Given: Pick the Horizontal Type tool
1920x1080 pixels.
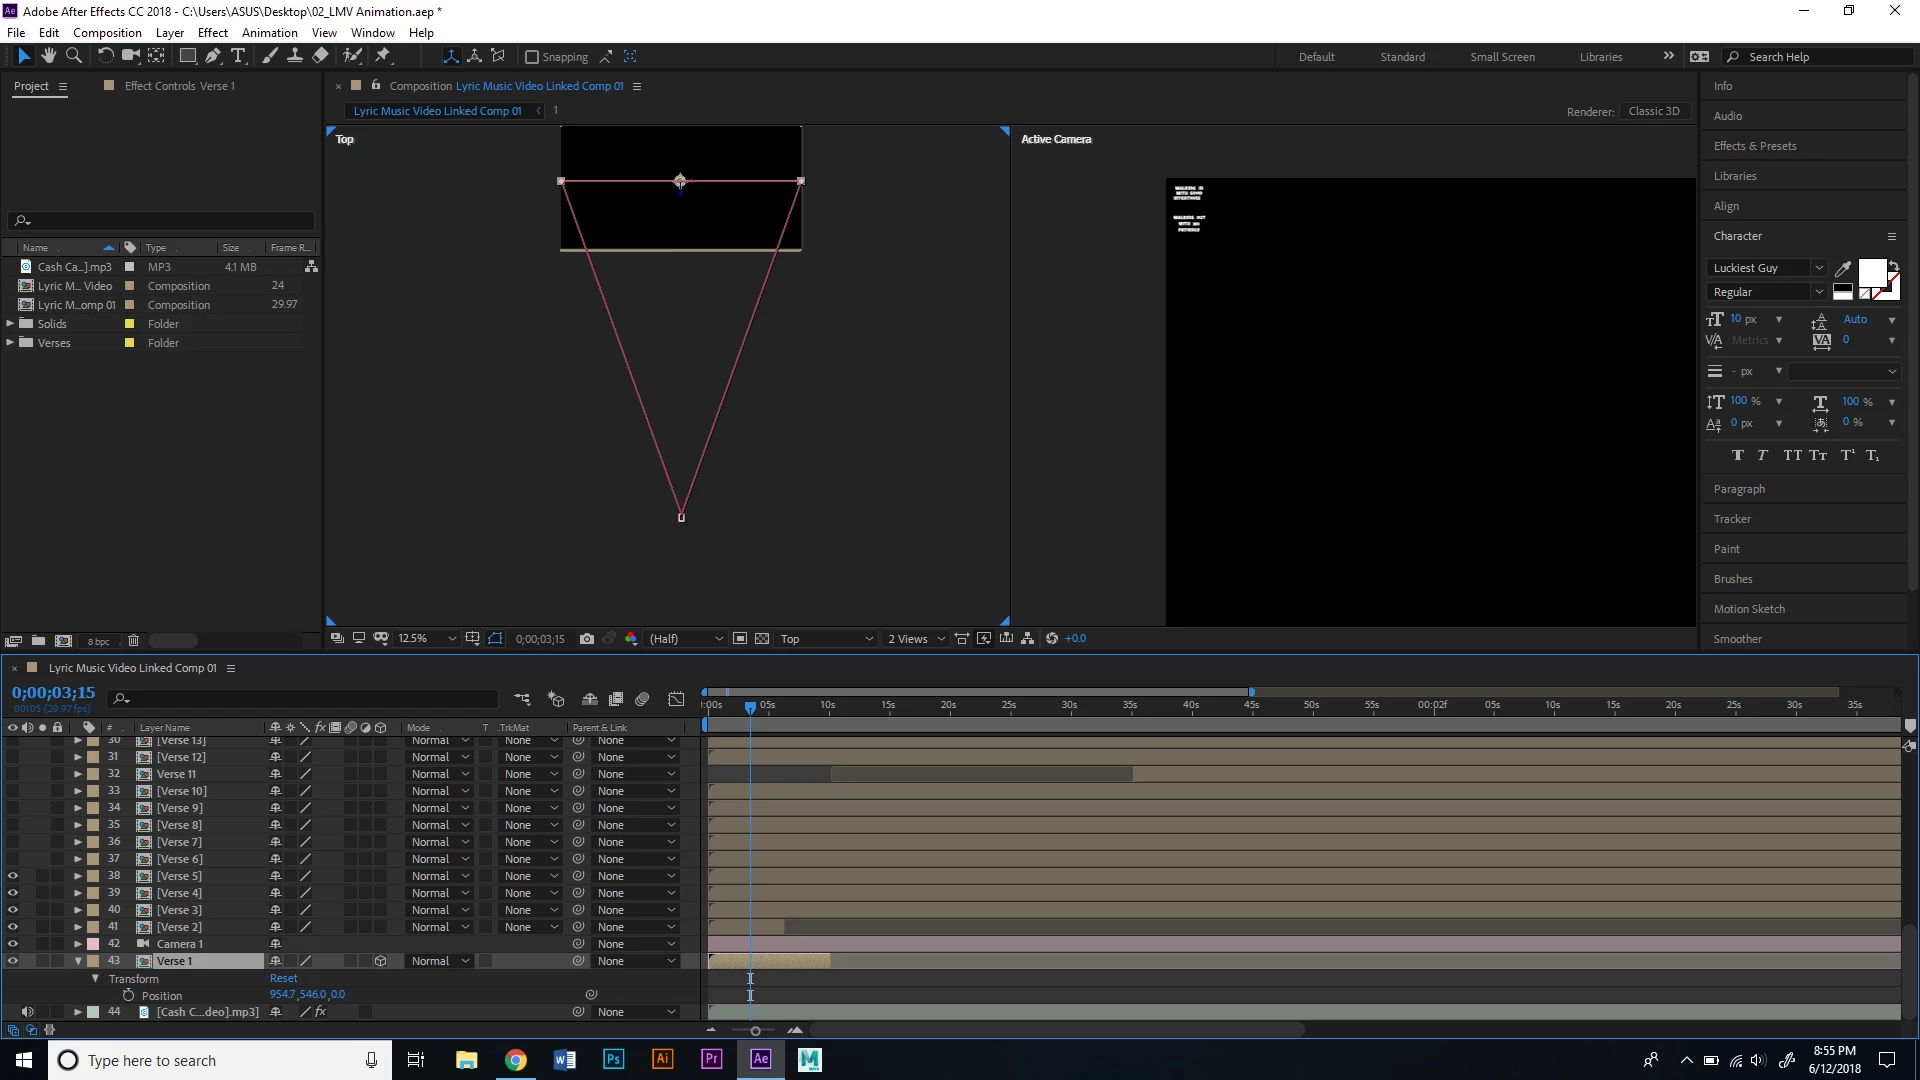Looking at the screenshot, I should [x=238, y=56].
